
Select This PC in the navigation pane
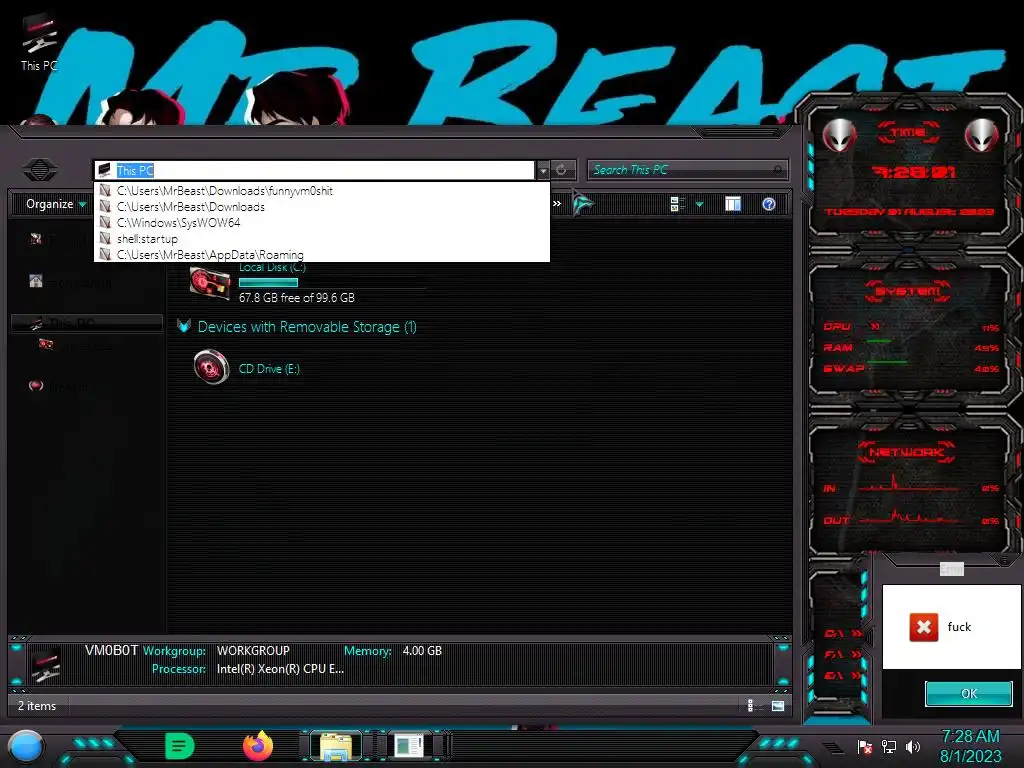(86, 323)
